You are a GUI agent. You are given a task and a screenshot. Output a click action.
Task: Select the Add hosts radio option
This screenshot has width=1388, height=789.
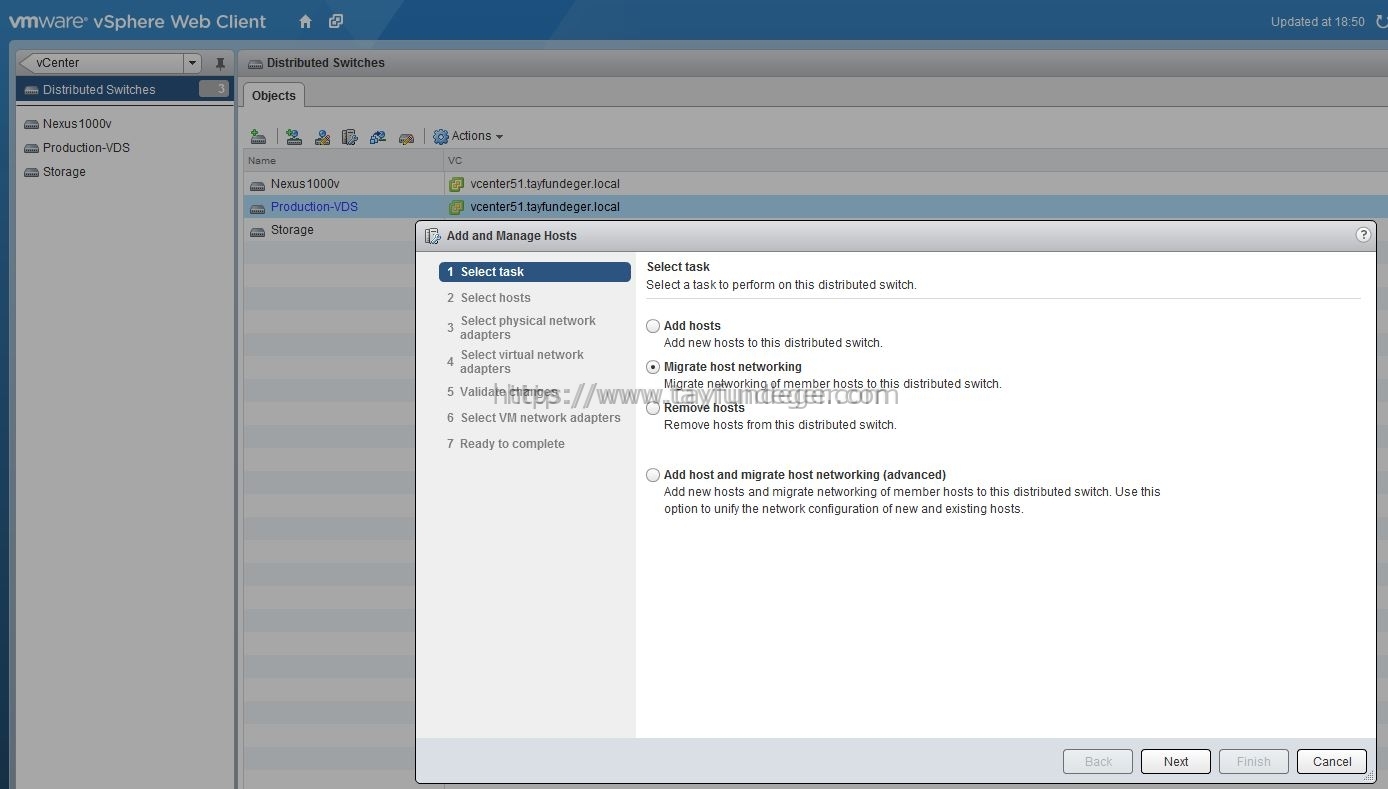(653, 326)
